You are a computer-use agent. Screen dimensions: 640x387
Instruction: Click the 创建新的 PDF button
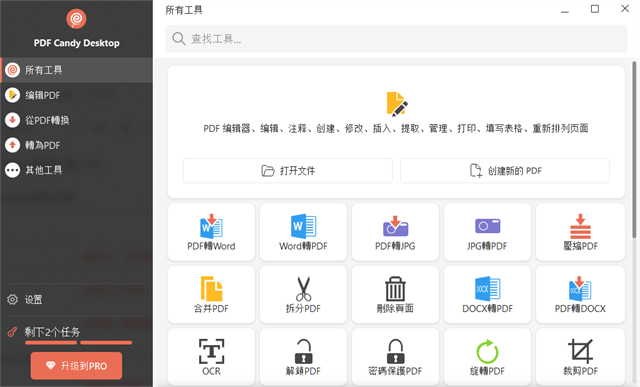tap(505, 171)
